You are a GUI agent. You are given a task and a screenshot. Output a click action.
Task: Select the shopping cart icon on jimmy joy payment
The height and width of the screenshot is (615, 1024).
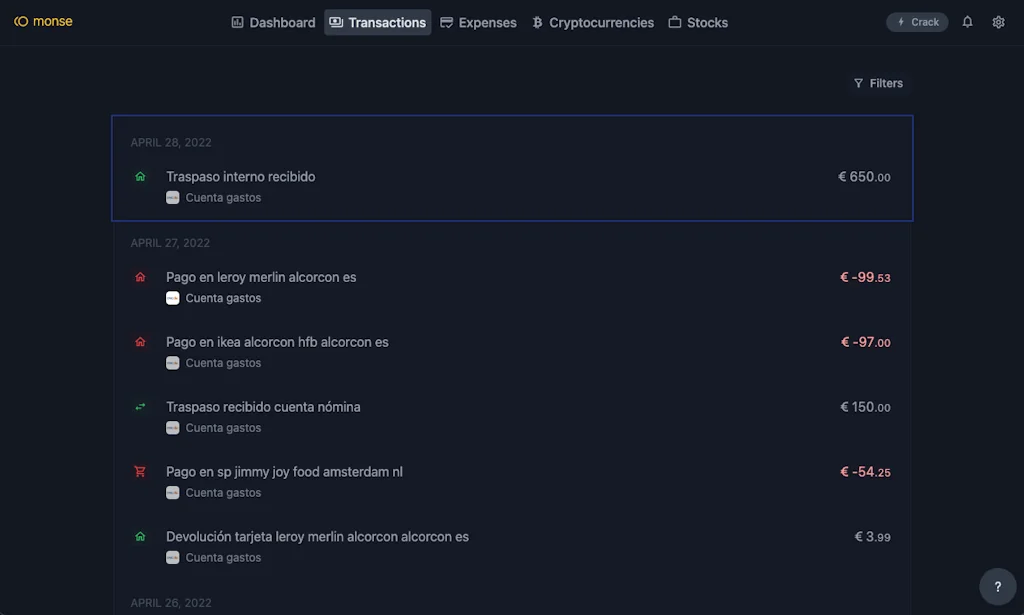point(140,471)
